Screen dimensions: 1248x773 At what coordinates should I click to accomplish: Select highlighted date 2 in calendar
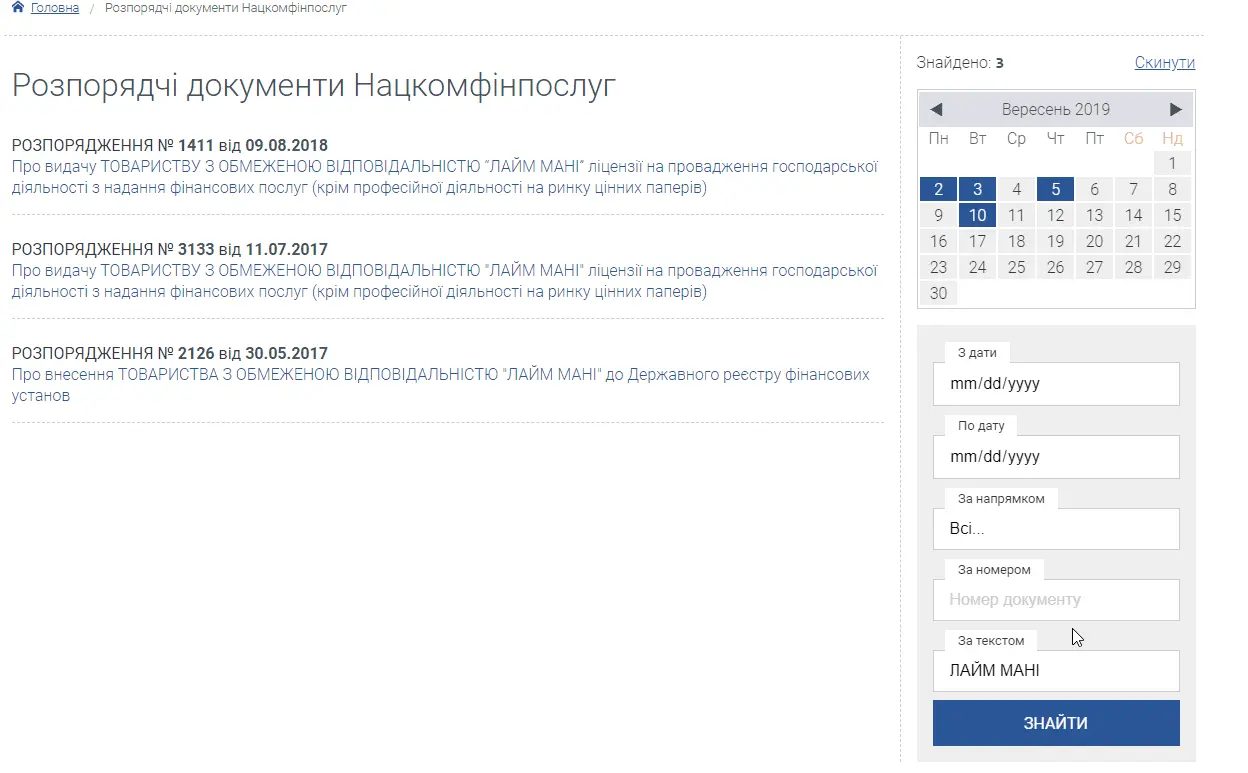pyautogui.click(x=938, y=188)
